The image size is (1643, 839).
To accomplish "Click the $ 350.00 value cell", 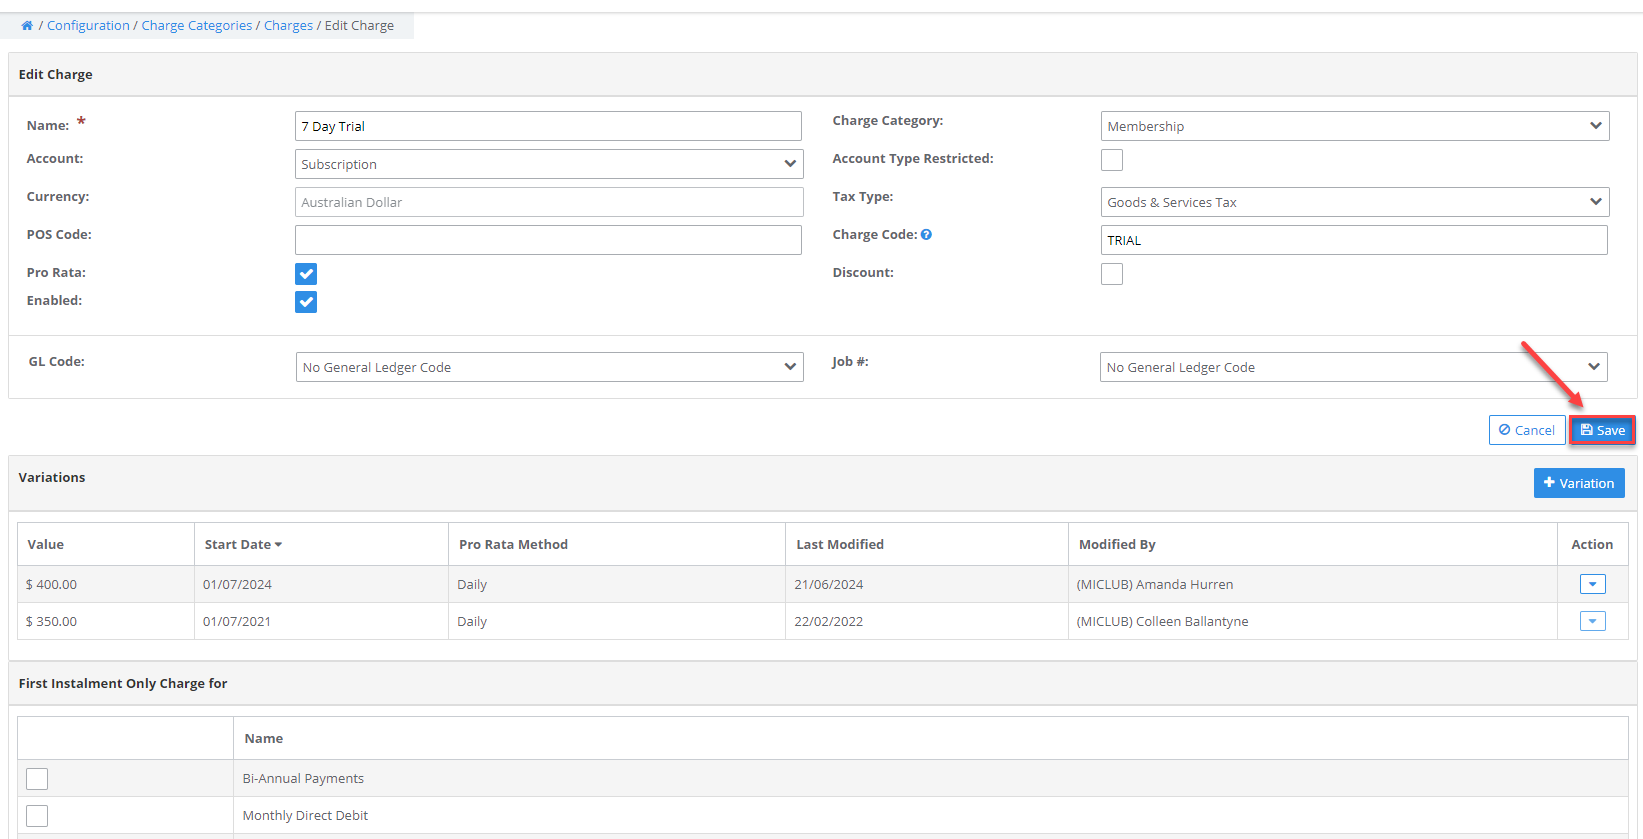I will coord(106,621).
